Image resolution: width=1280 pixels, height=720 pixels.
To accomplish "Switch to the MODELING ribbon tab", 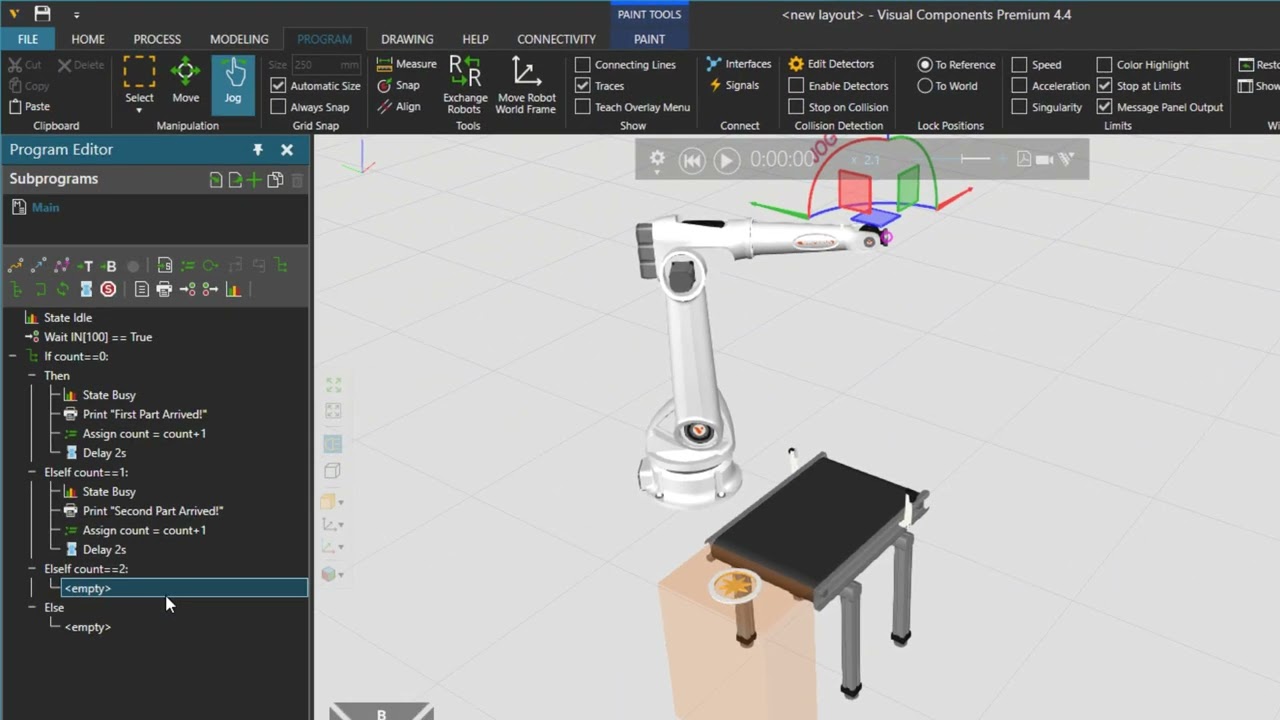I will [x=239, y=39].
